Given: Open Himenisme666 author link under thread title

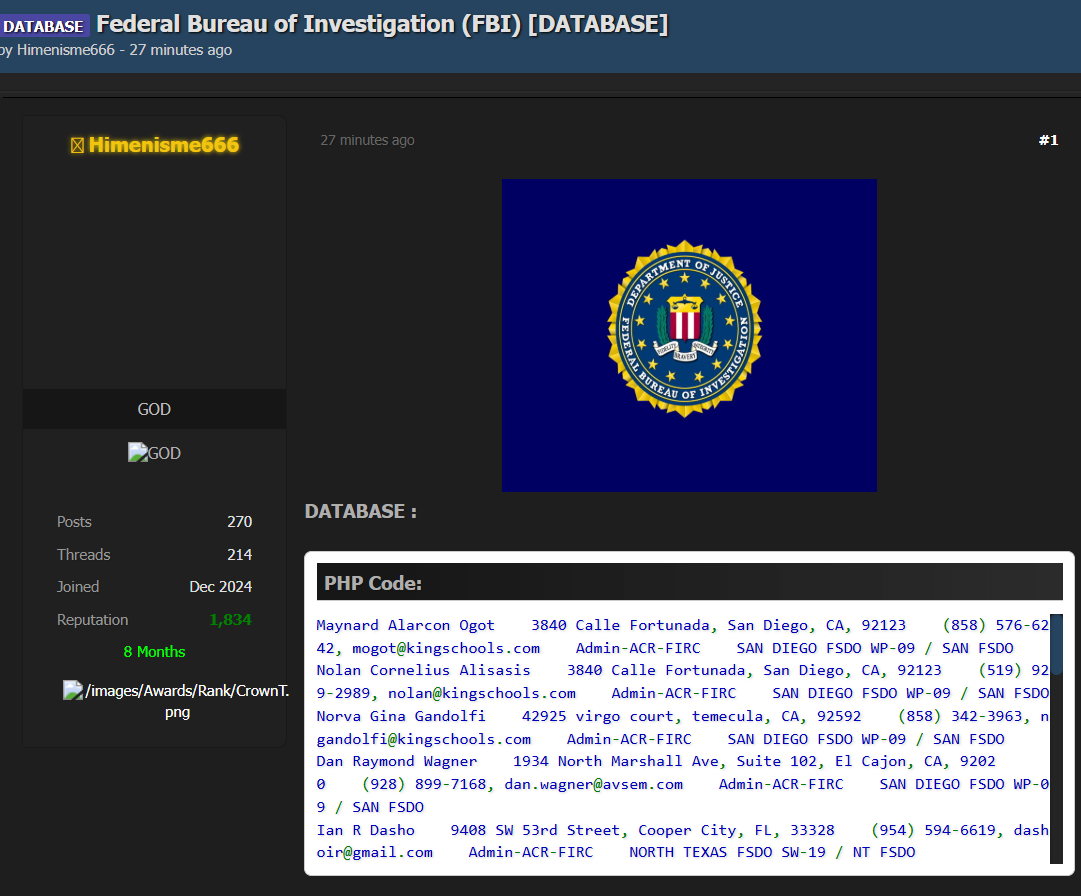Looking at the screenshot, I should pyautogui.click(x=65, y=50).
